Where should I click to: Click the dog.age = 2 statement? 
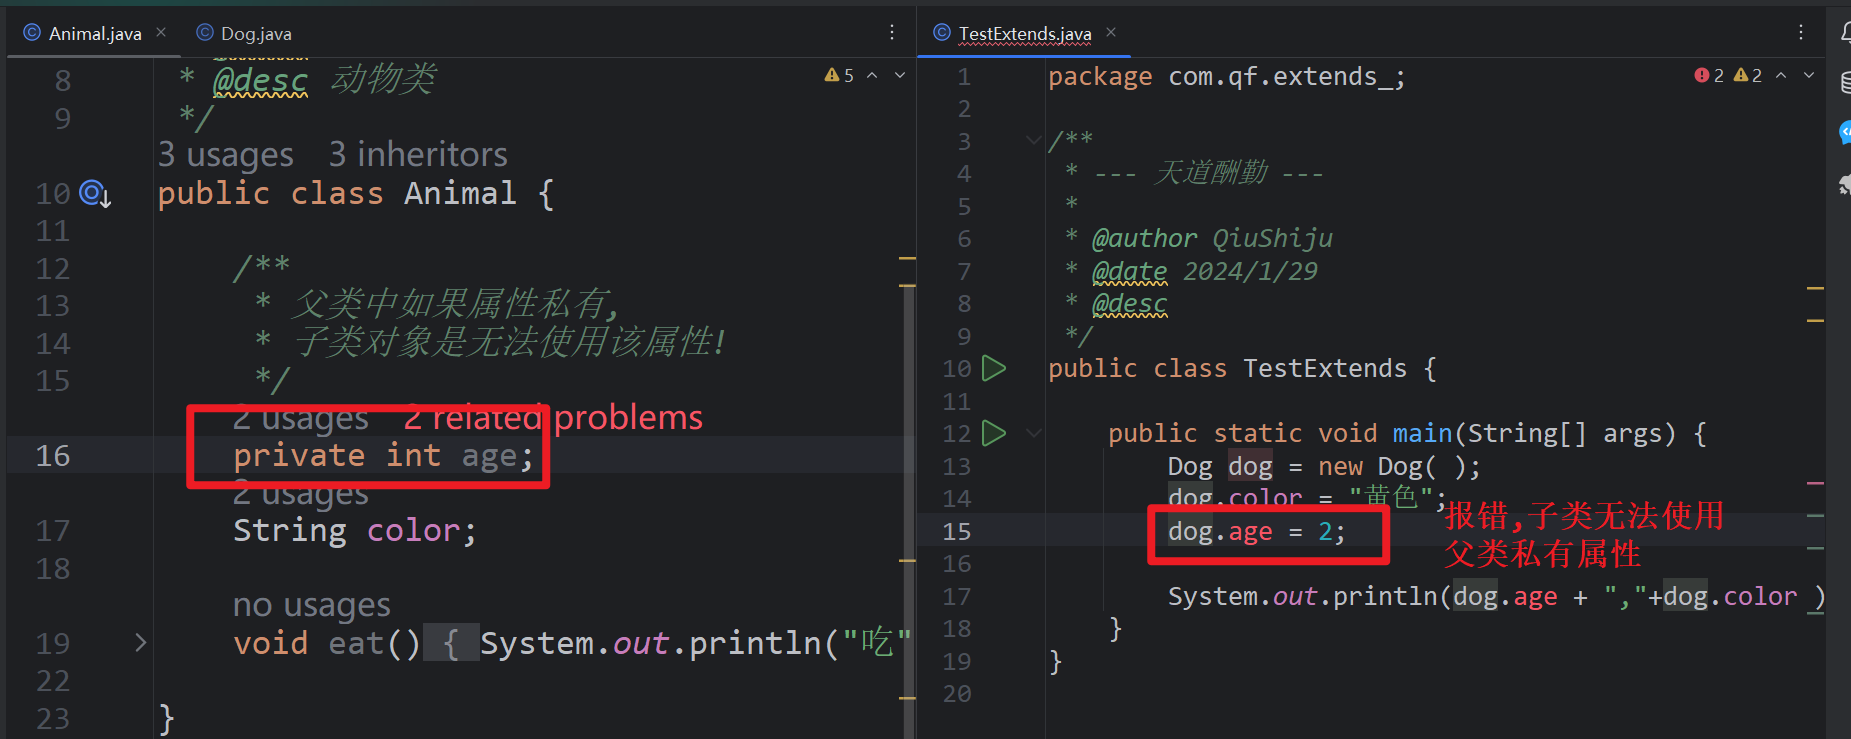tap(1257, 531)
